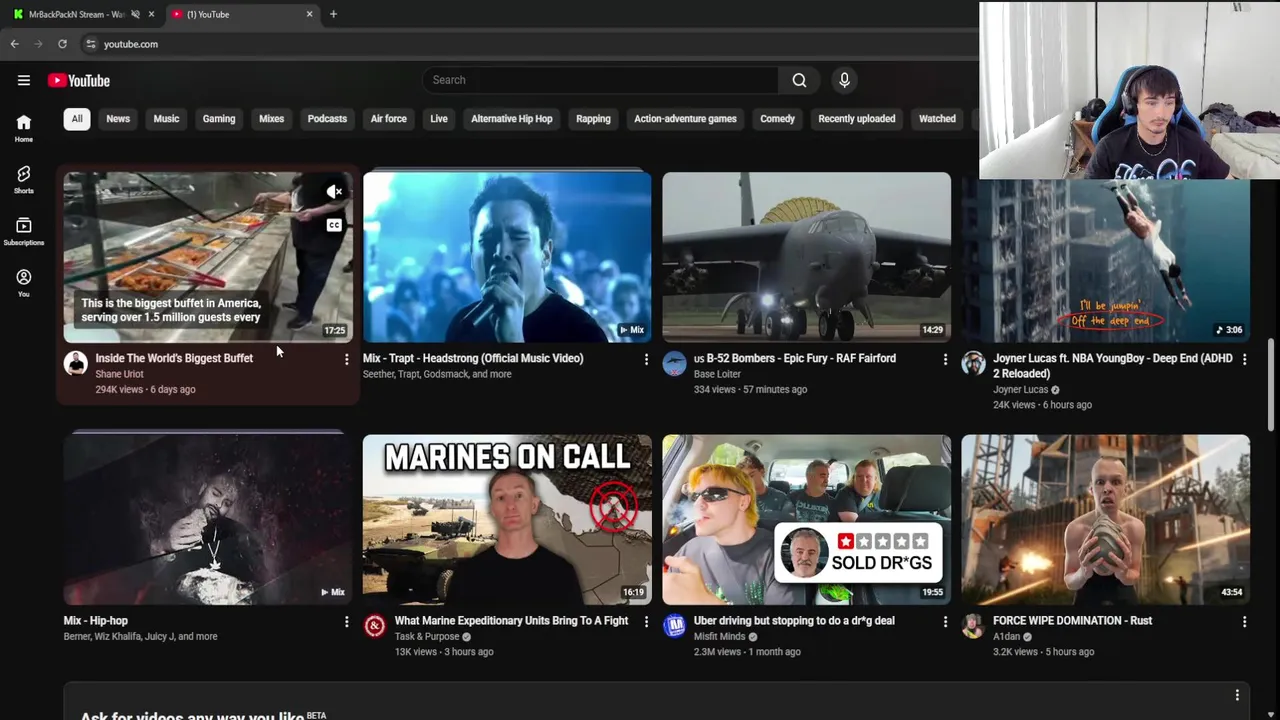Open Subscriptions in the left sidebar
The height and width of the screenshot is (720, 1280).
pyautogui.click(x=24, y=232)
